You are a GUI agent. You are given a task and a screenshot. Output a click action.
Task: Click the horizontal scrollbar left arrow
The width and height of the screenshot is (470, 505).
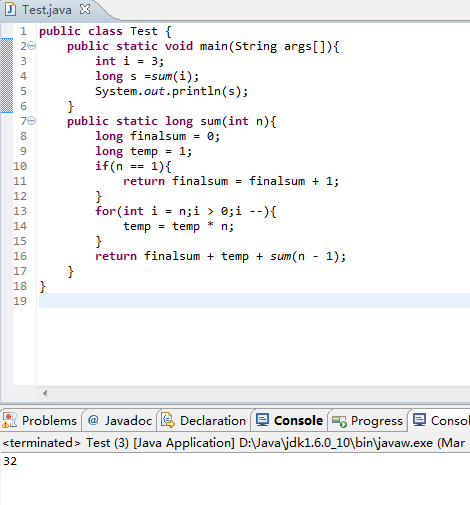(45, 393)
